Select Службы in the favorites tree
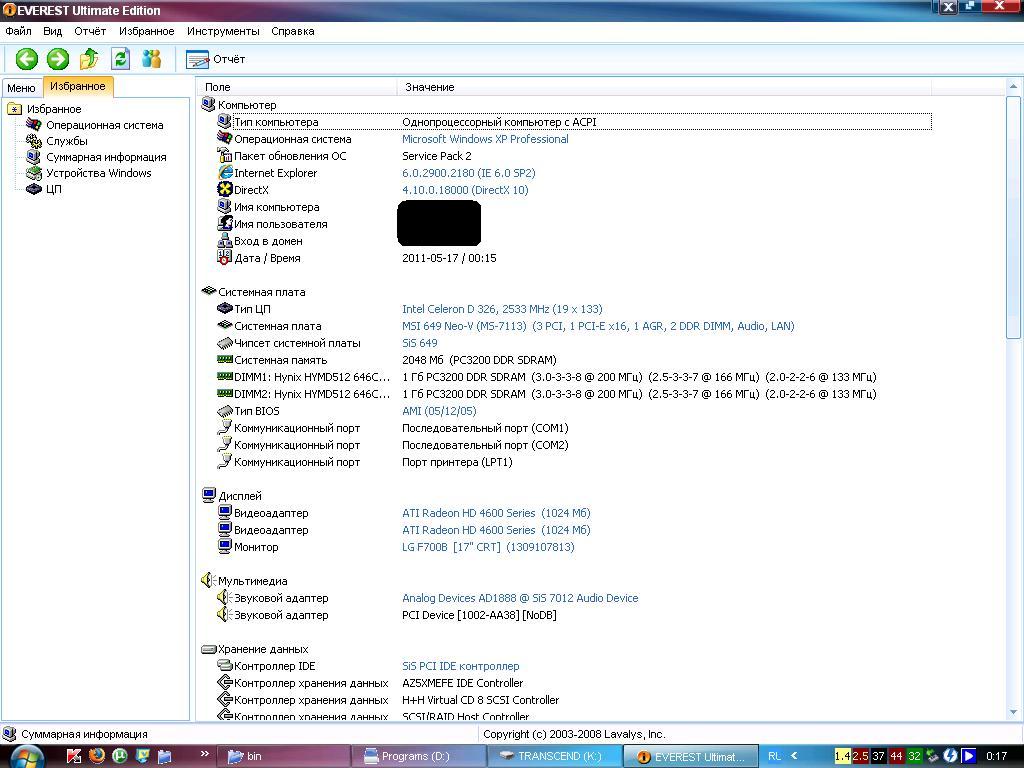1024x768 pixels. [x=67, y=141]
